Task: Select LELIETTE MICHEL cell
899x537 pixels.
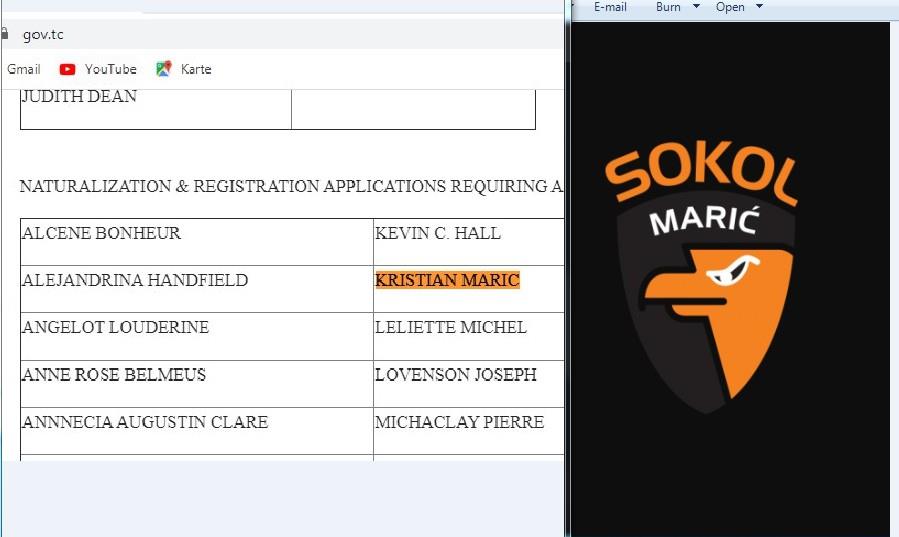Action: point(469,336)
